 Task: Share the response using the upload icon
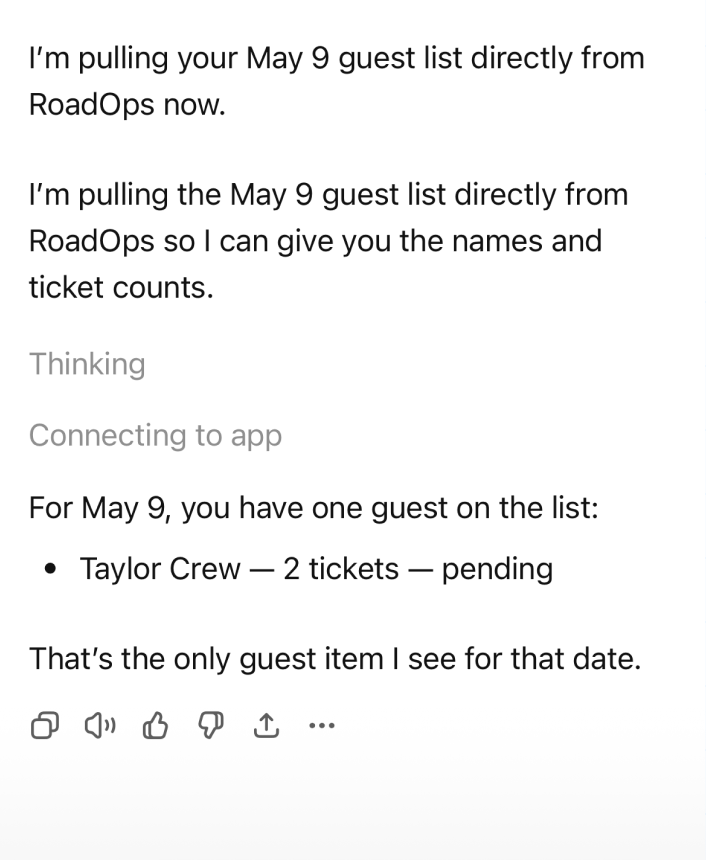(266, 727)
